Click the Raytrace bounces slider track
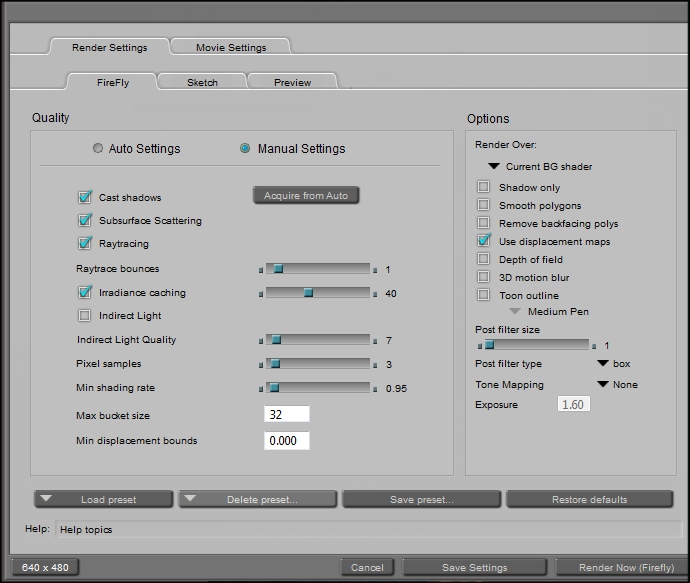Screen dimensions: 690x583 (x=320, y=269)
